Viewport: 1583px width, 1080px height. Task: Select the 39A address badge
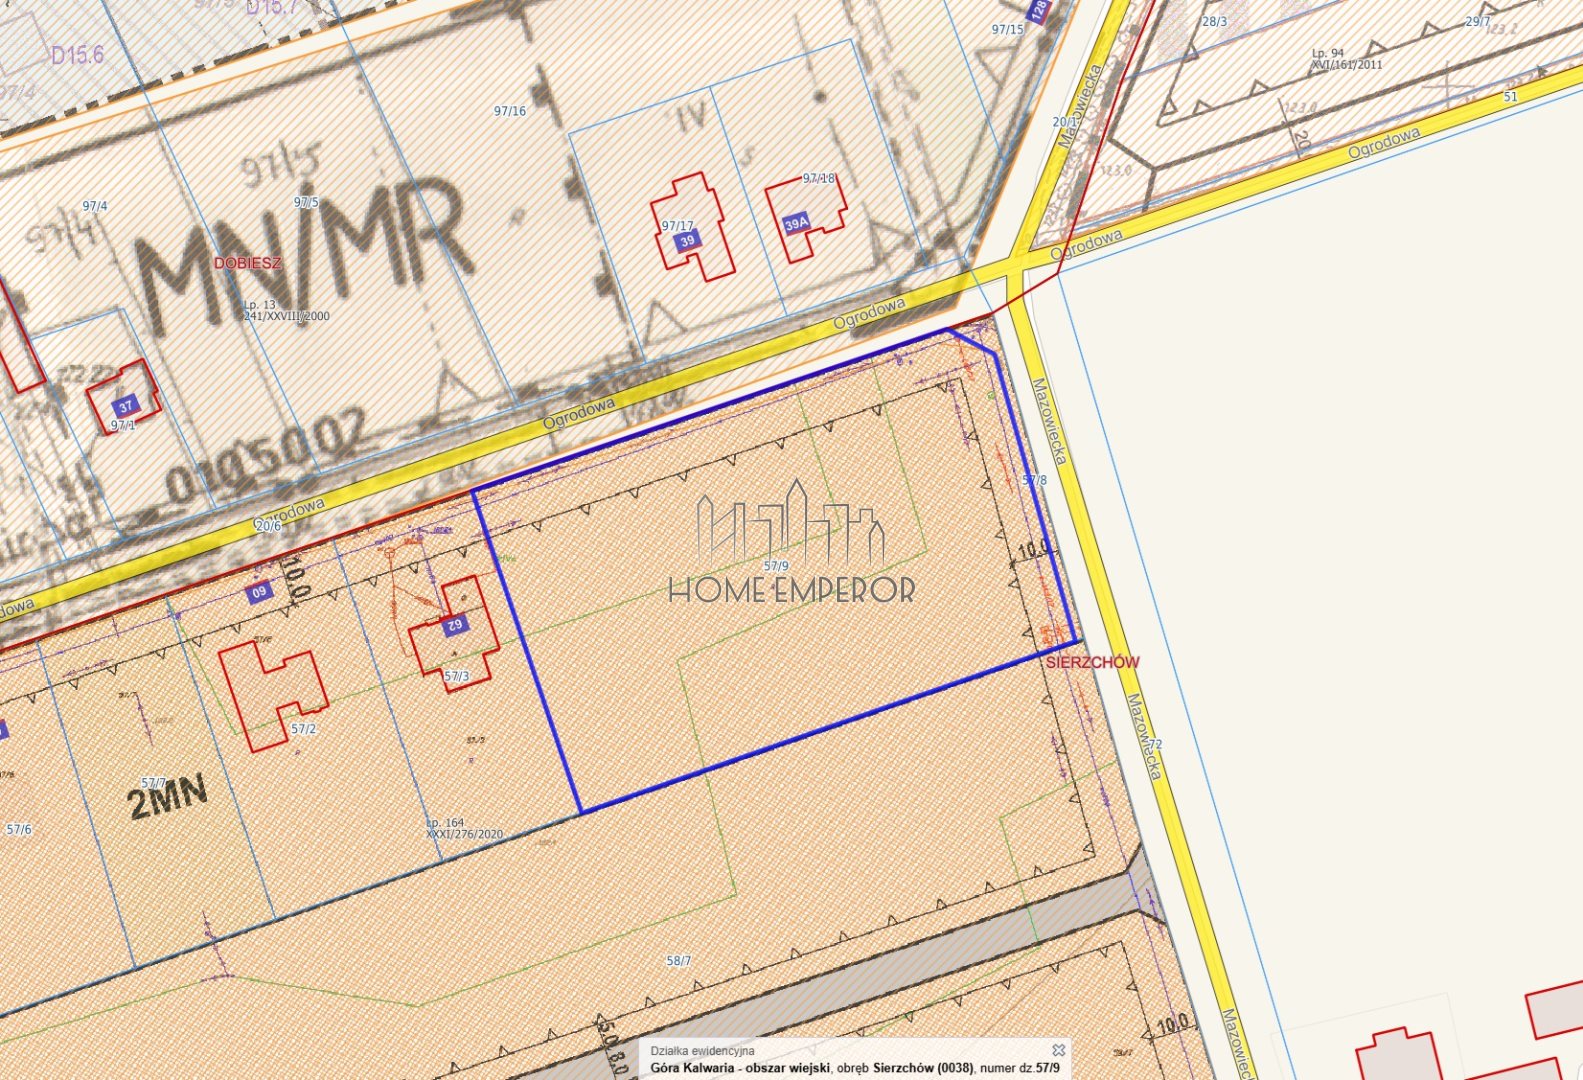tap(796, 224)
